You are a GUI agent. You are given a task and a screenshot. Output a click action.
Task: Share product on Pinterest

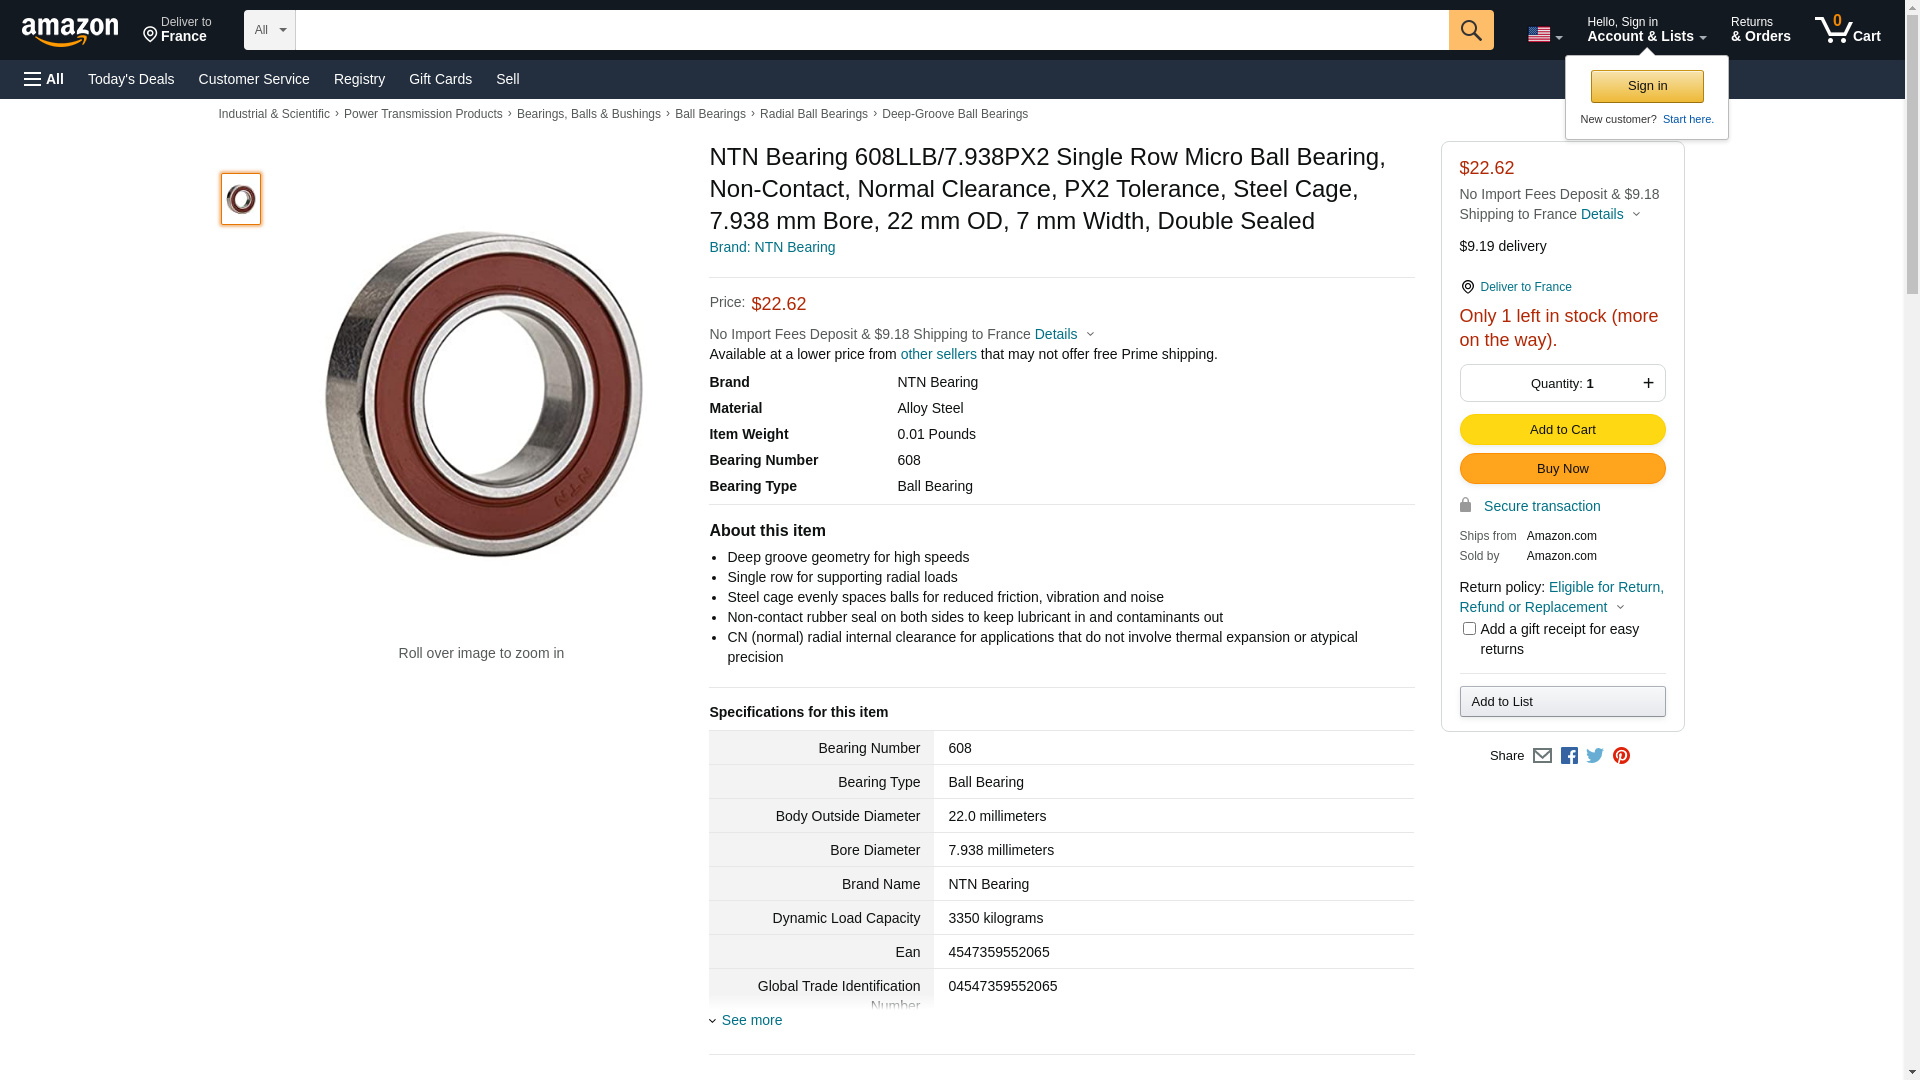[1621, 756]
